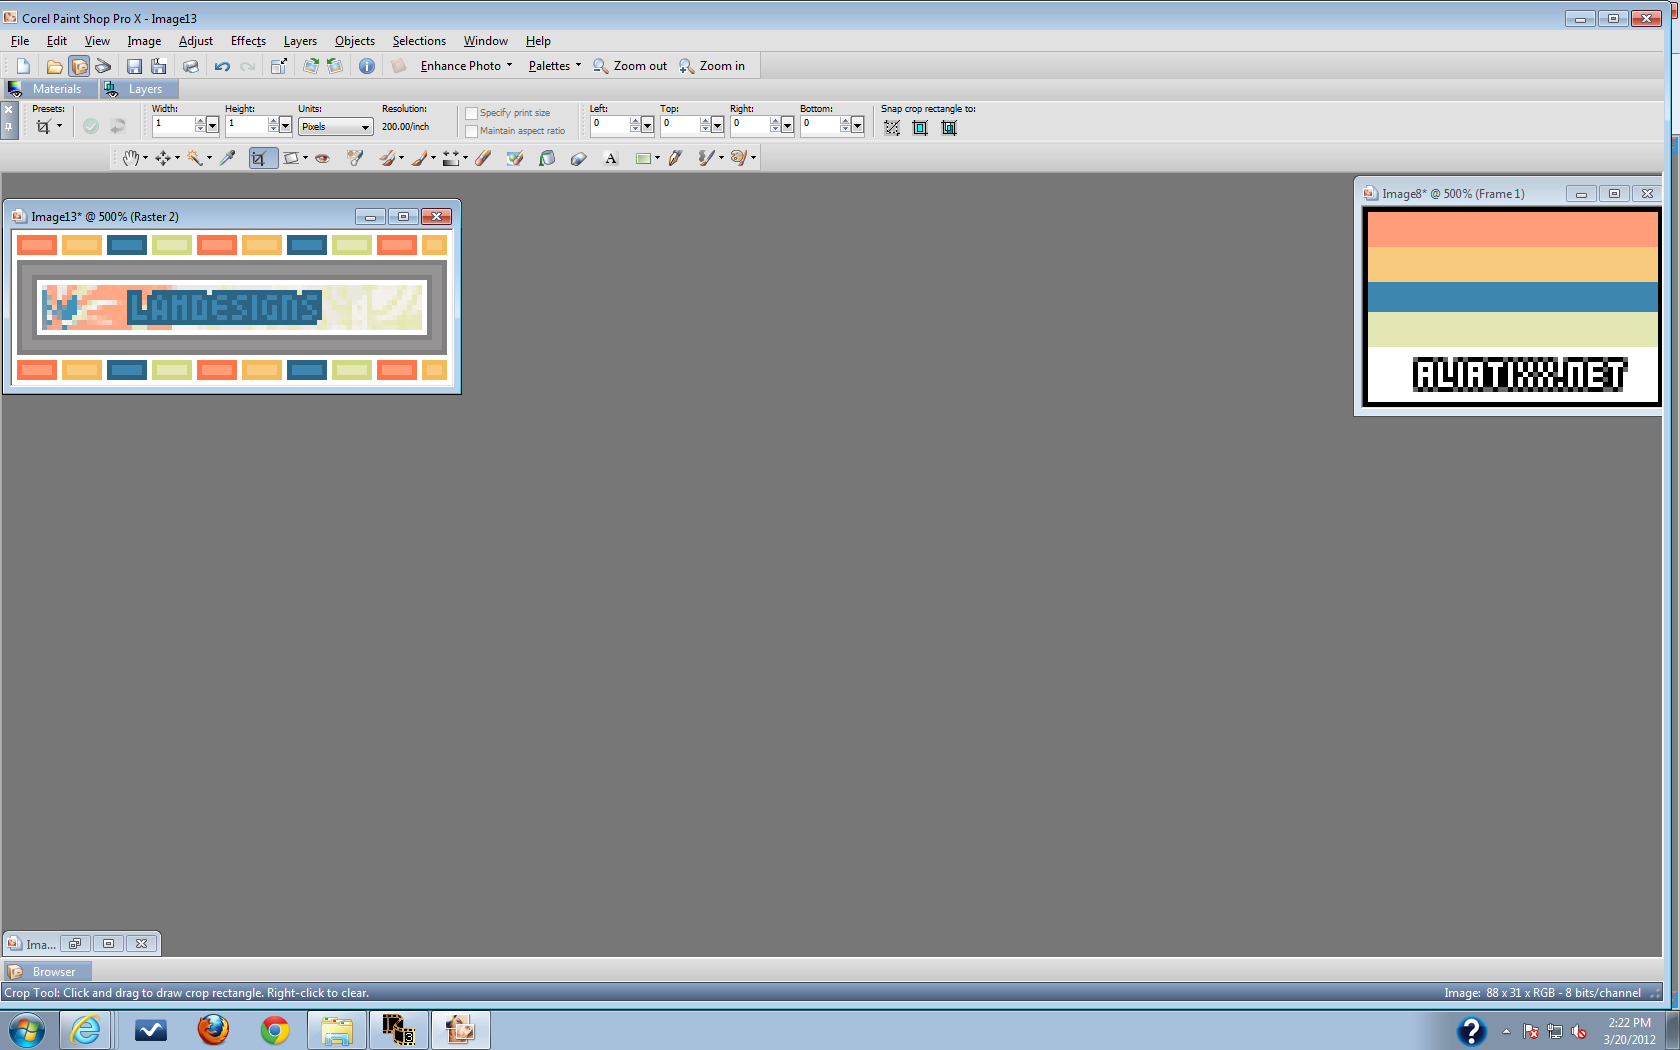The image size is (1680, 1050).
Task: Select the Straighten tool
Action: [x=291, y=158]
